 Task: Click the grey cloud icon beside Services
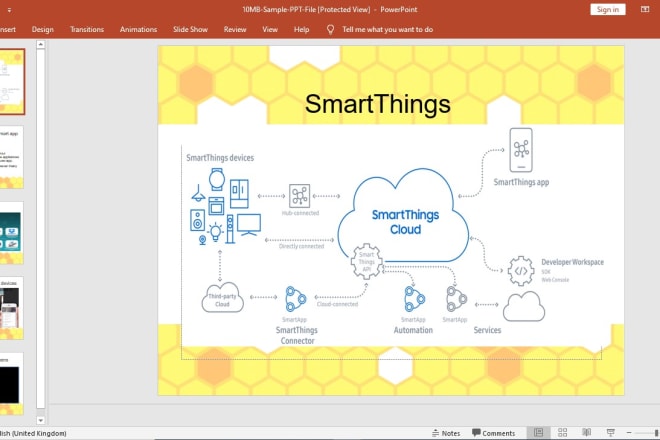tap(524, 306)
